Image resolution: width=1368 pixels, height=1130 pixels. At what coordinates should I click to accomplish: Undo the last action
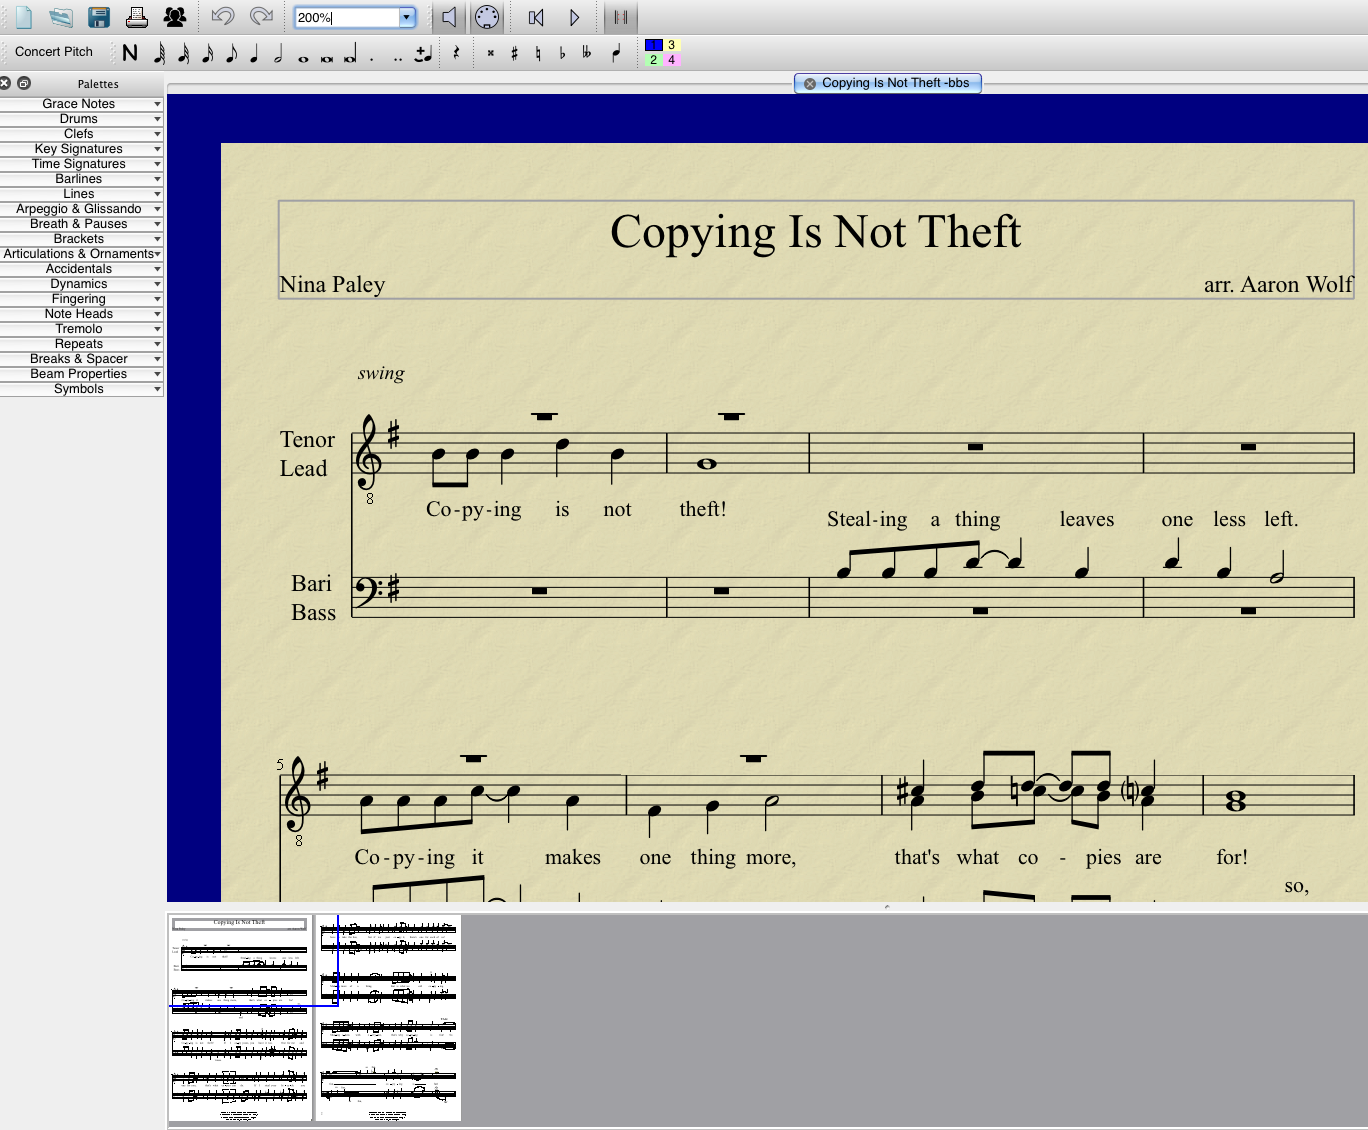(x=223, y=17)
